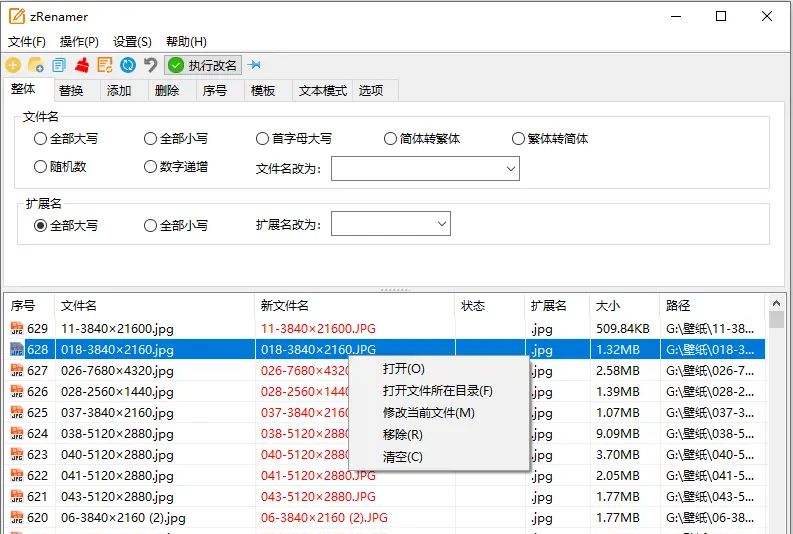Click the JPG file icon of row 624

click(x=17, y=434)
